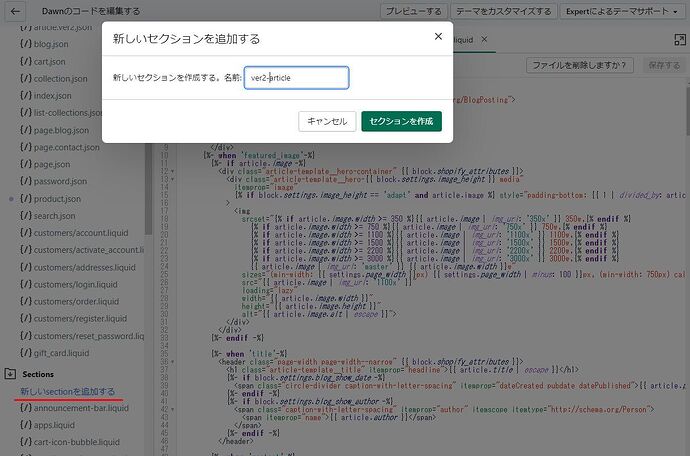The image size is (690, 456).
Task: Click 新しいsectionを追加する link
Action: [x=67, y=391]
